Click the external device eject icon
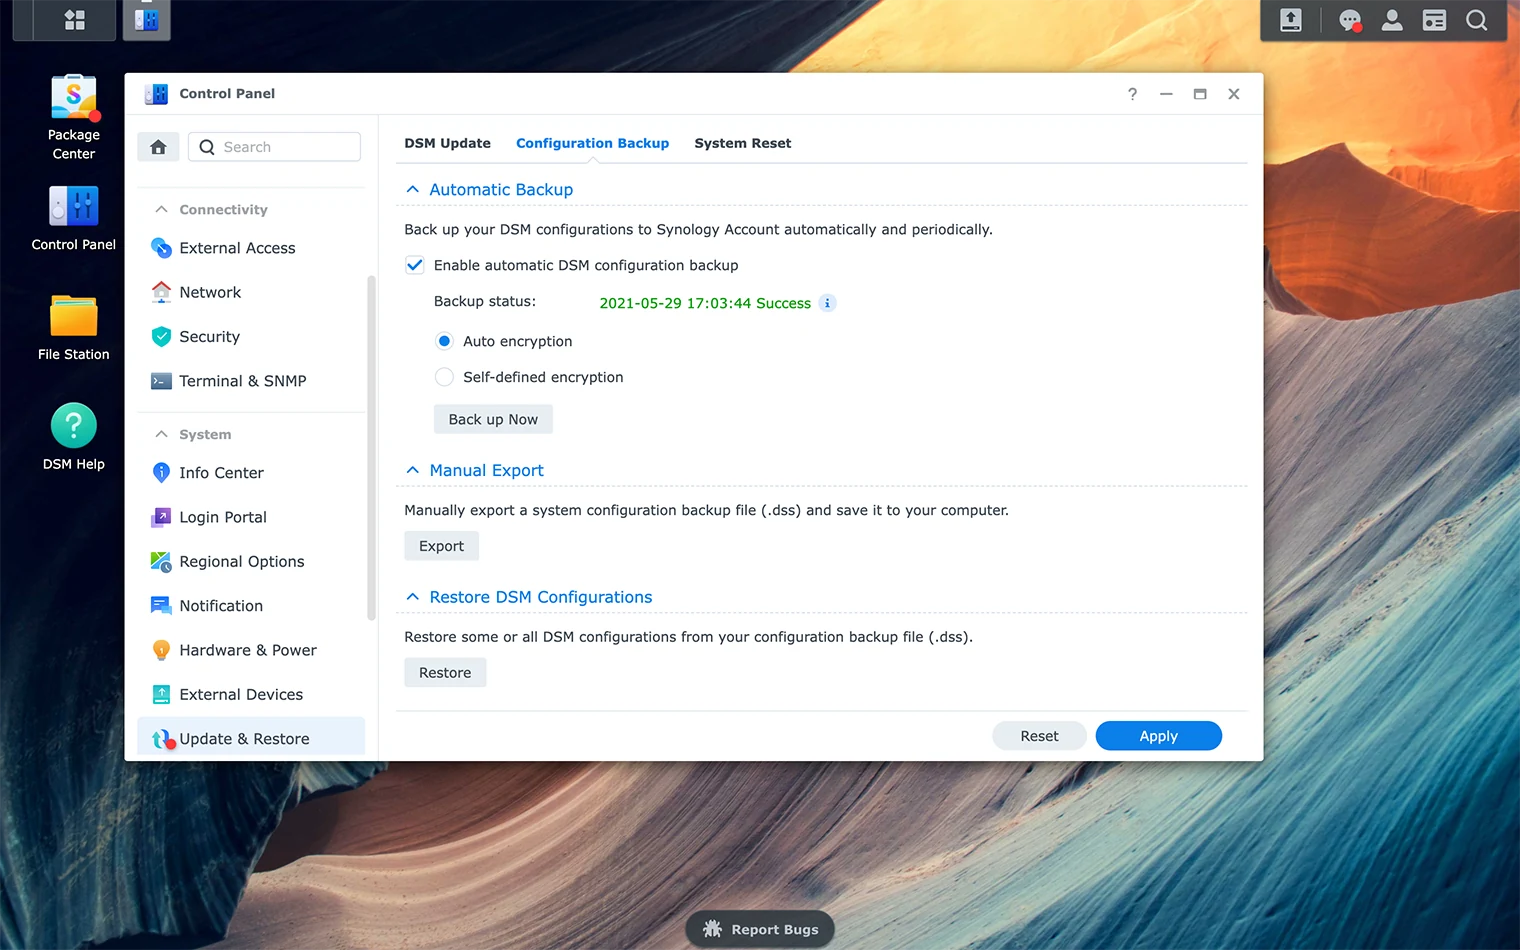Image resolution: width=1520 pixels, height=950 pixels. click(1289, 20)
